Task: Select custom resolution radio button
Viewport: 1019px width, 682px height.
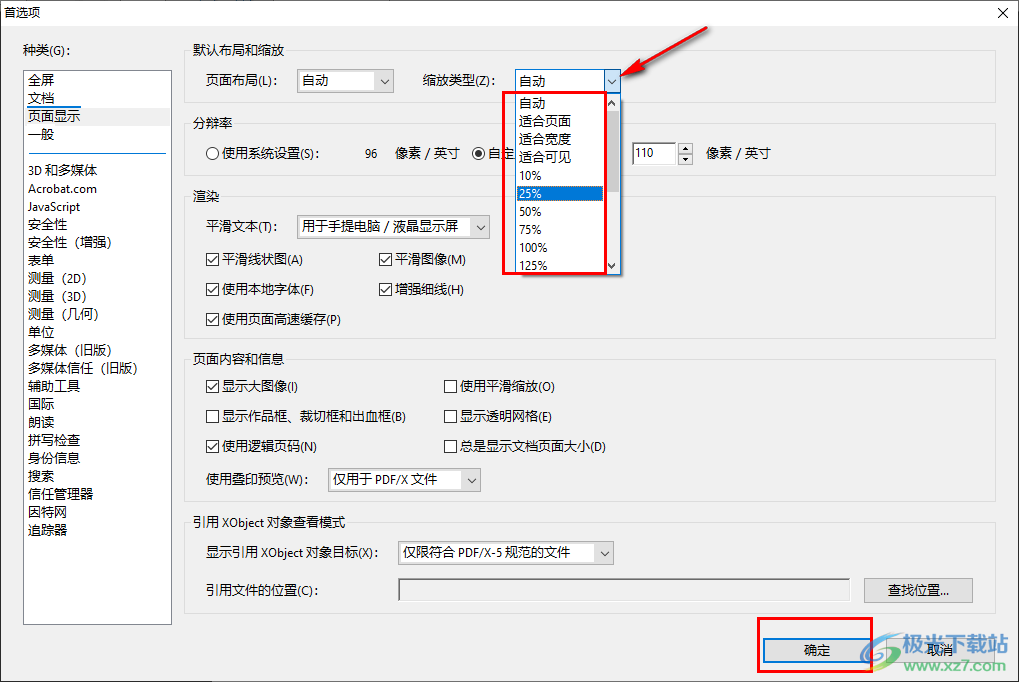Action: pos(478,153)
